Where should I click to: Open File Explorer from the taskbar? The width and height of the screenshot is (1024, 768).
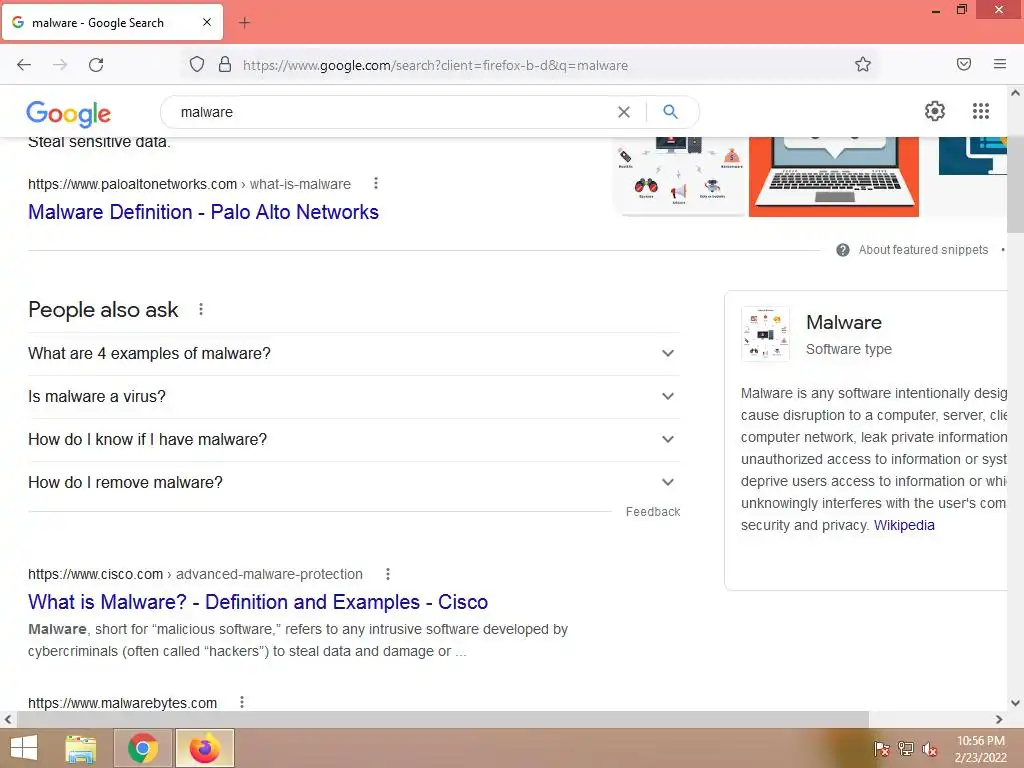pos(81,748)
